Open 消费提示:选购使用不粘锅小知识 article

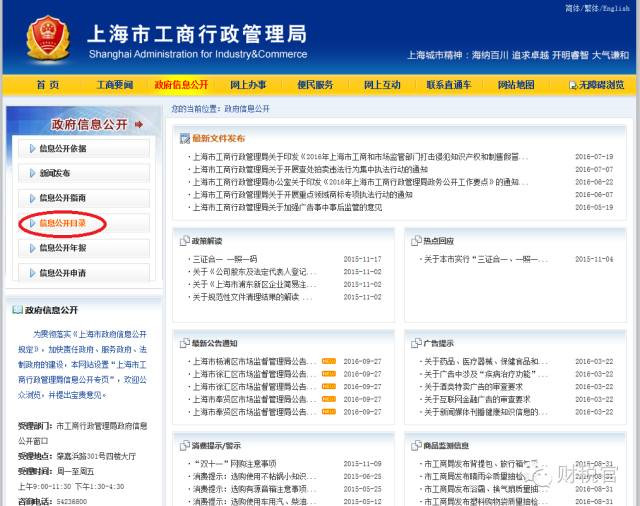(254, 477)
